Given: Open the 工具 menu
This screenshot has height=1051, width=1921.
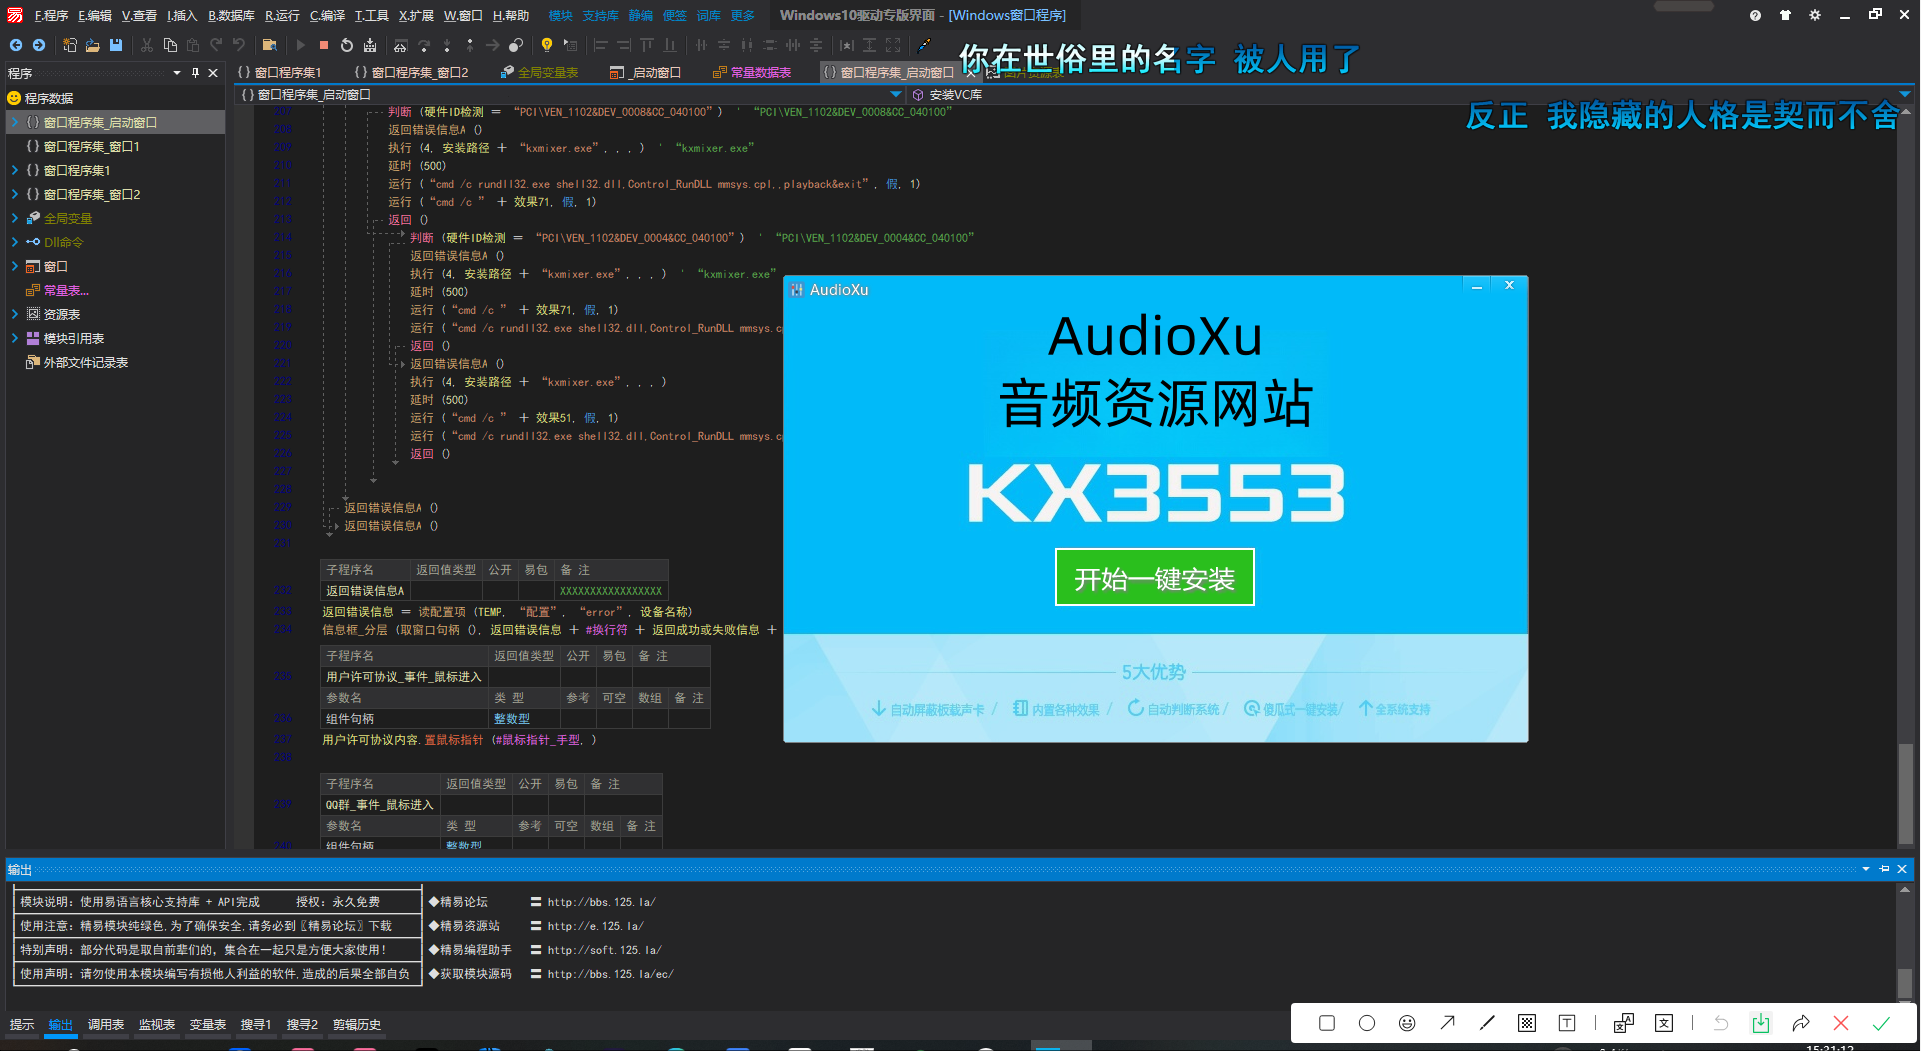Looking at the screenshot, I should pos(370,15).
